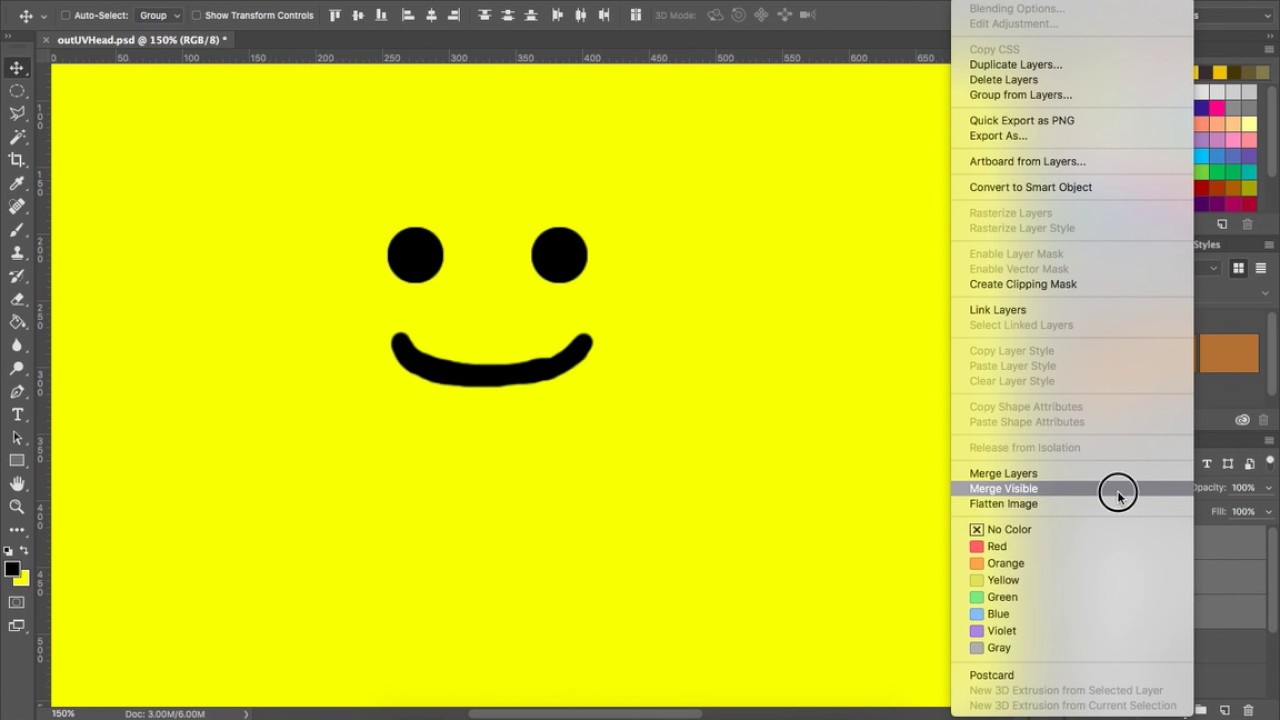Open the Auto-Select Group dropdown
The height and width of the screenshot is (720, 1280).
tap(159, 15)
